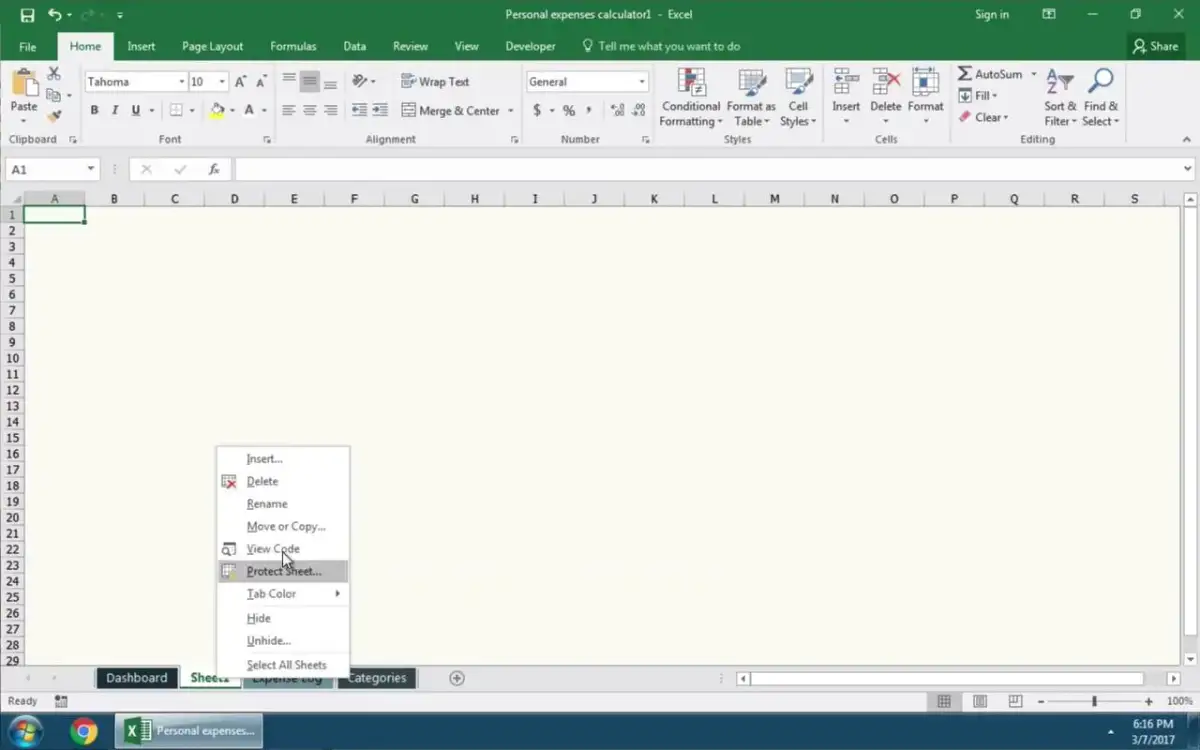Open Format as Table gallery
Viewport: 1200px width, 750px height.
[751, 83]
